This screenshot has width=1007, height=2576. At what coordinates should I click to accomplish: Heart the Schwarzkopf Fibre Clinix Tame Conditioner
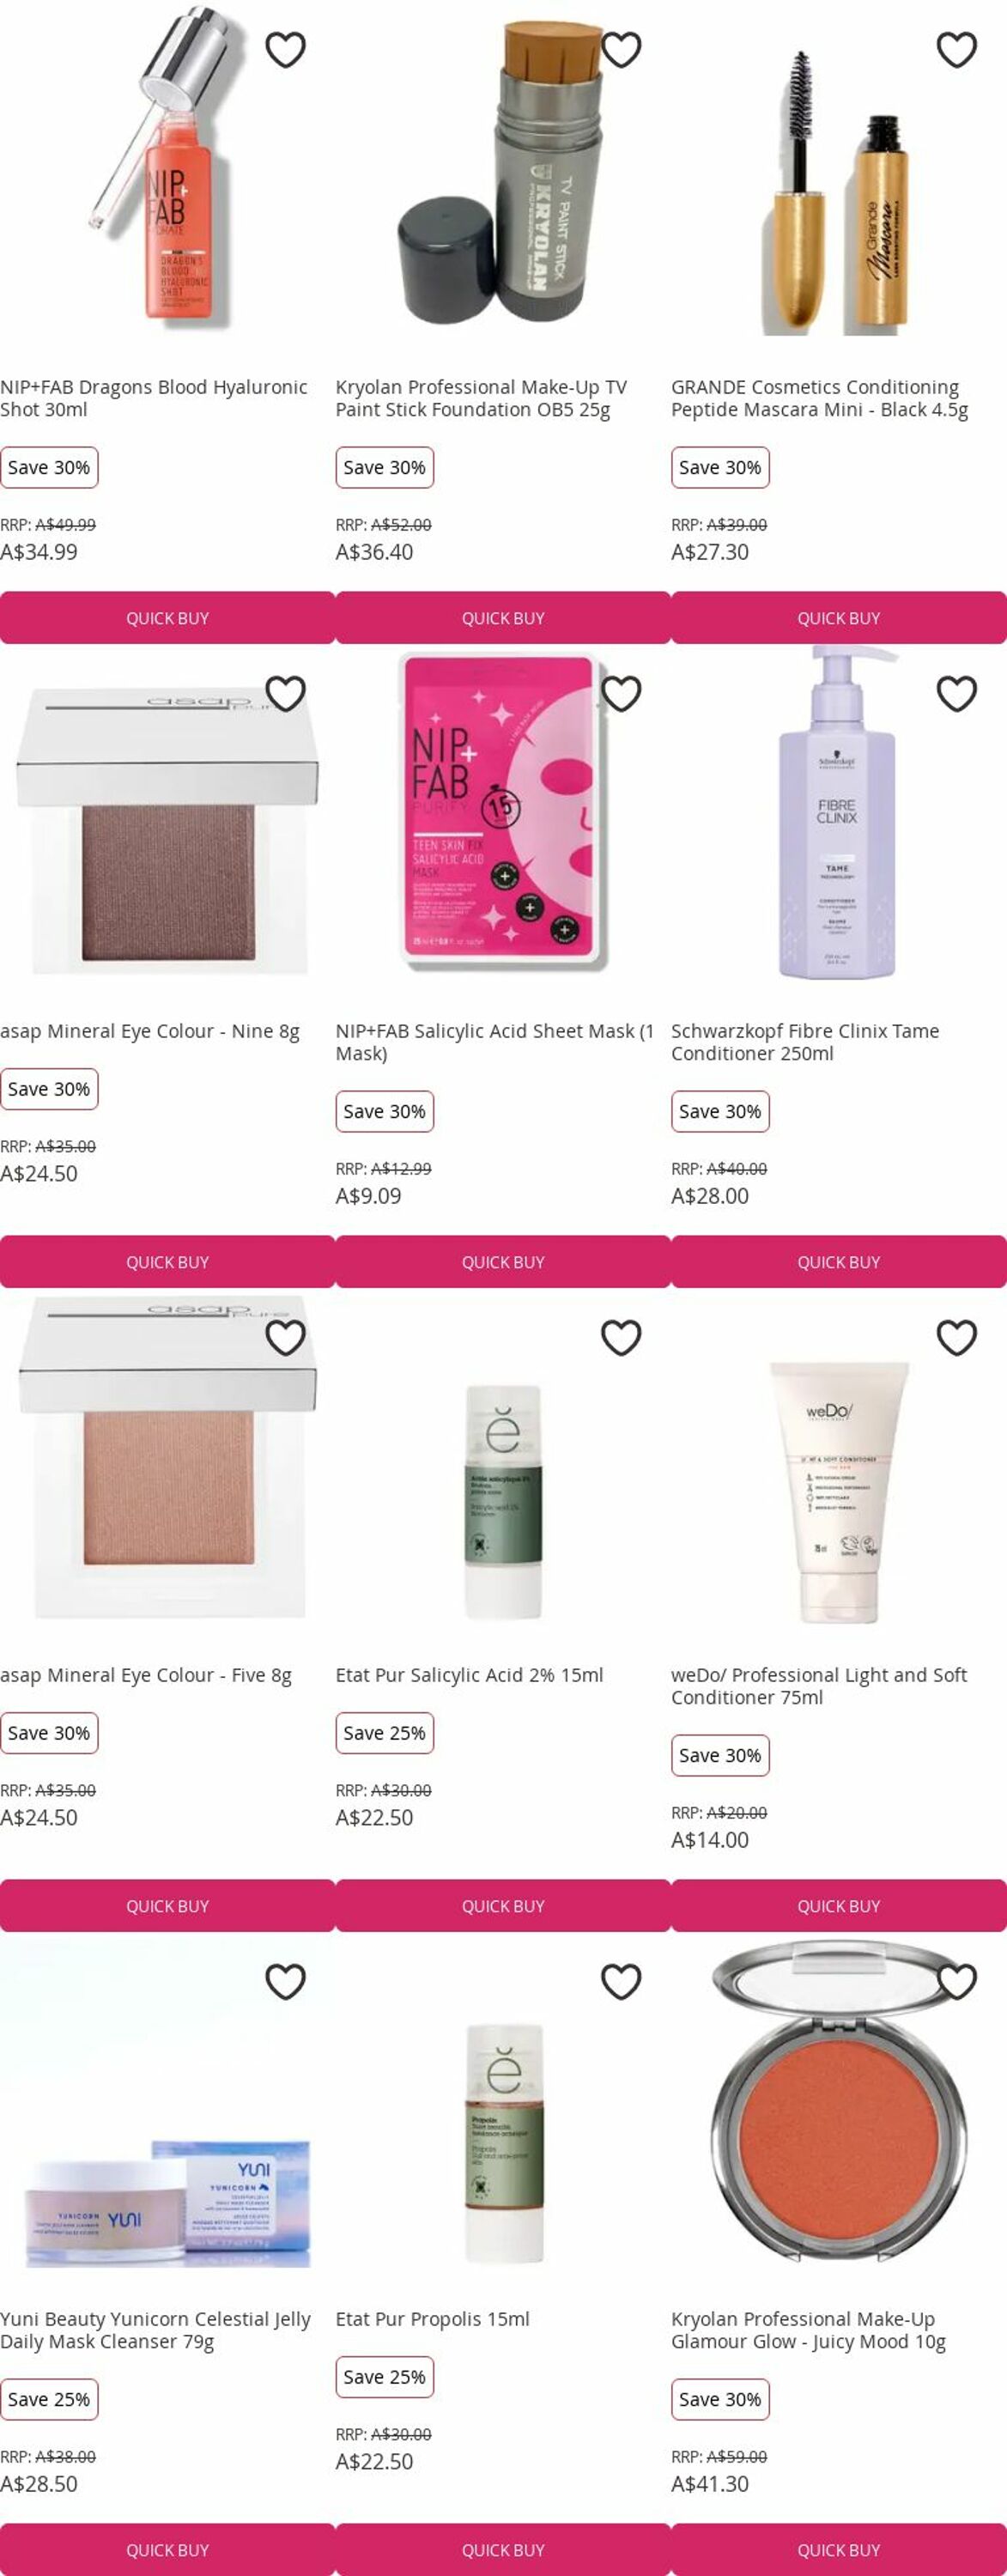[957, 693]
